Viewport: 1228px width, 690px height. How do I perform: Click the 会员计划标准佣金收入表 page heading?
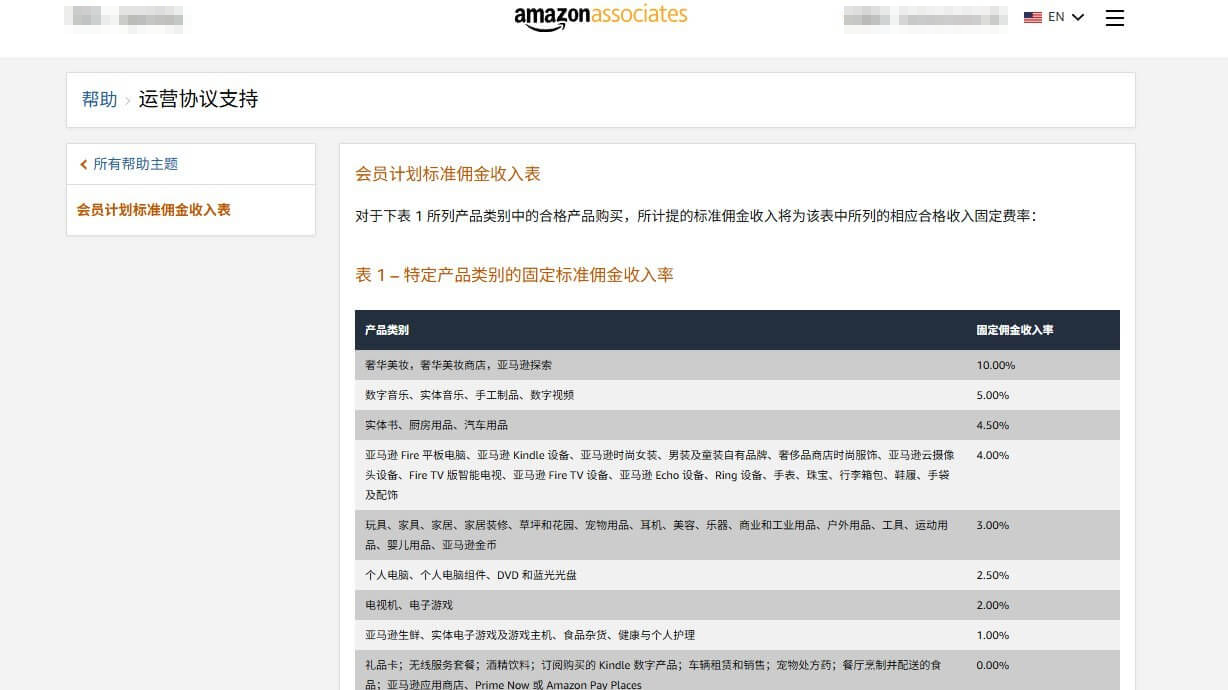tap(448, 174)
